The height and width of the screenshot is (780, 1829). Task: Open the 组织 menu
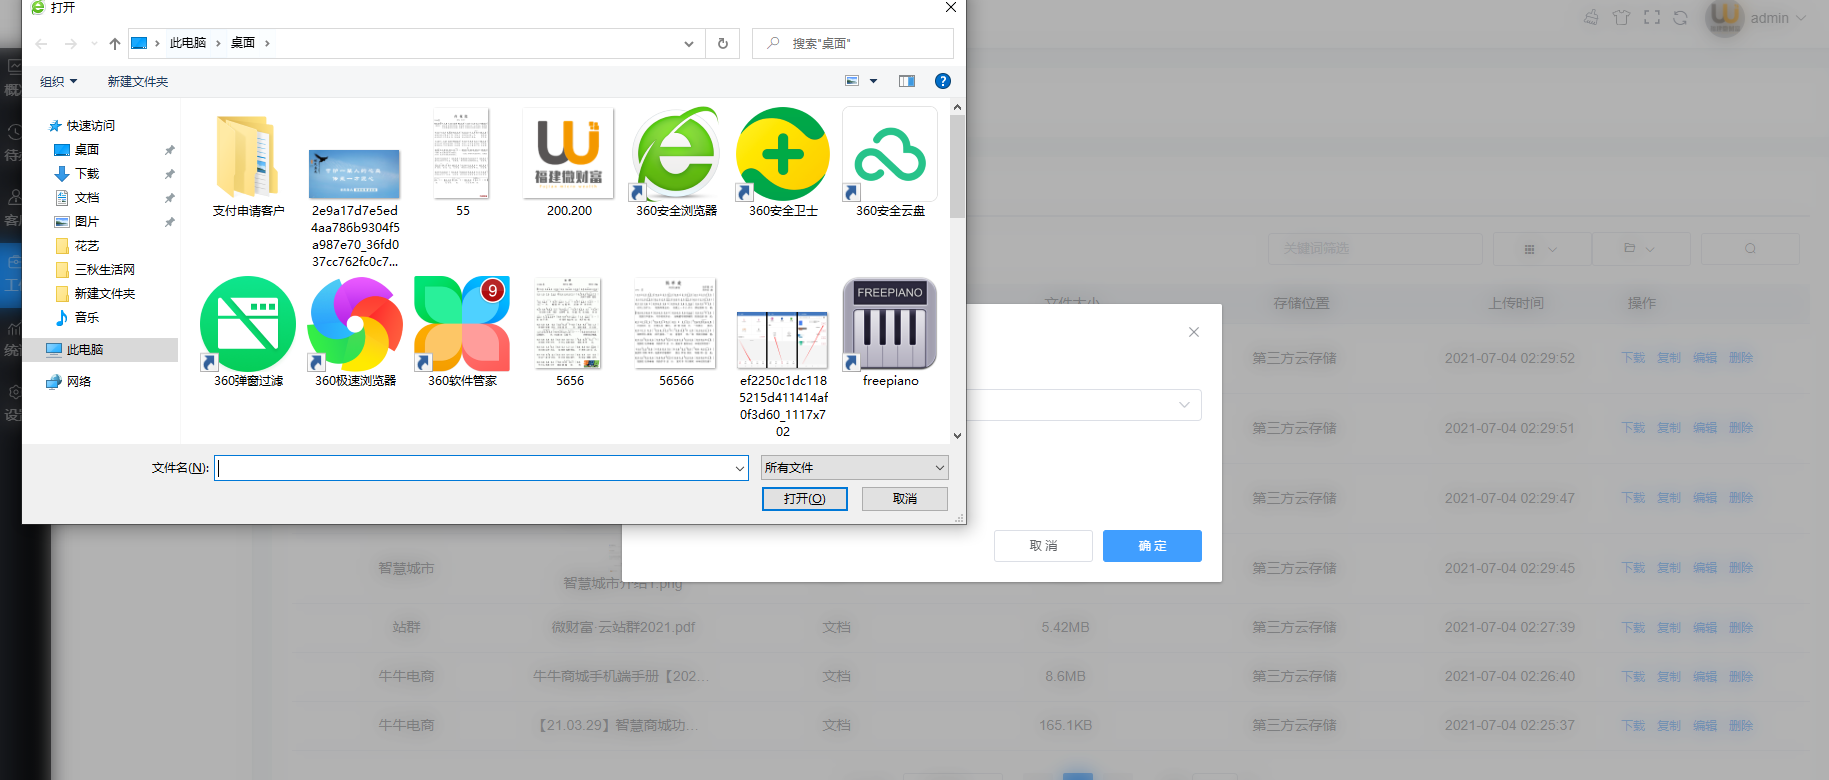click(58, 81)
